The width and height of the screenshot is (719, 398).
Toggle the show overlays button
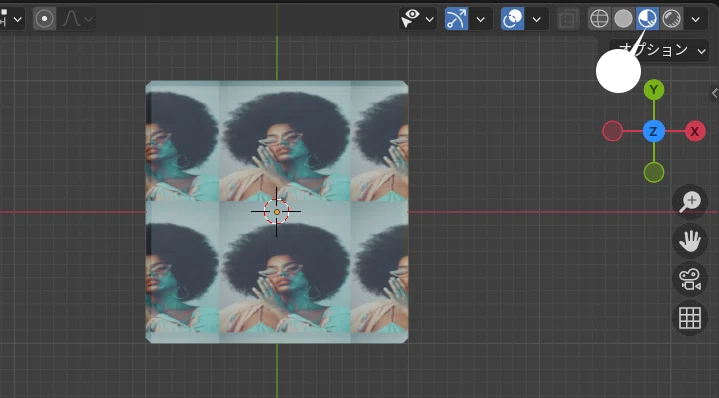512,19
